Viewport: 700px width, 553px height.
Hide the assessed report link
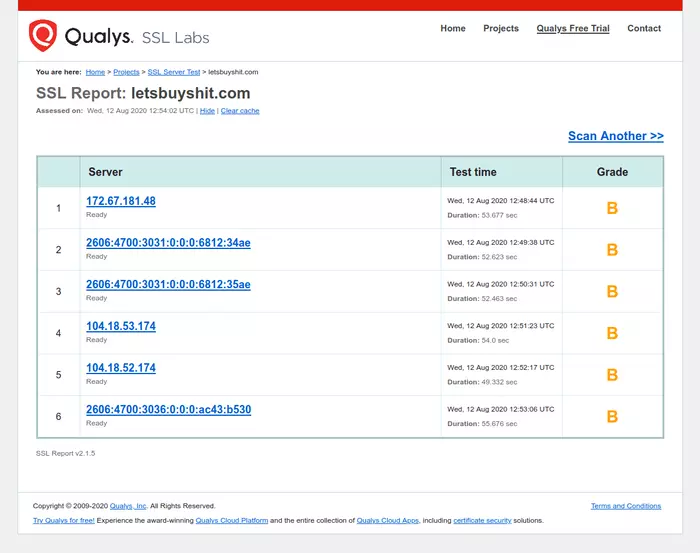point(207,111)
